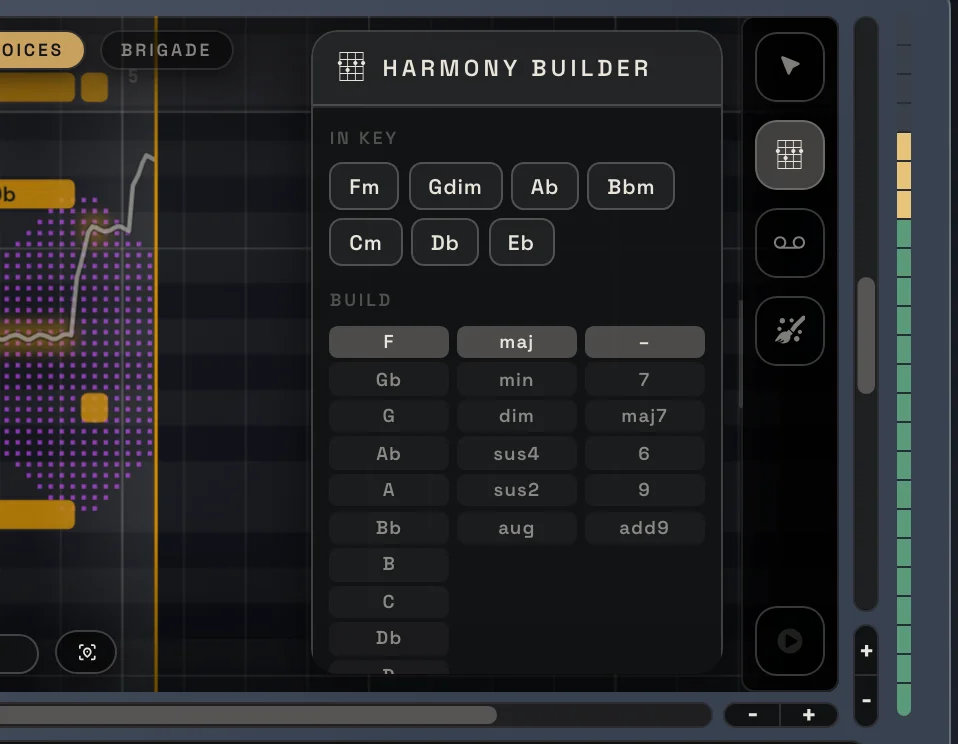Click the locate focus icon button
This screenshot has width=958, height=744.
[86, 652]
